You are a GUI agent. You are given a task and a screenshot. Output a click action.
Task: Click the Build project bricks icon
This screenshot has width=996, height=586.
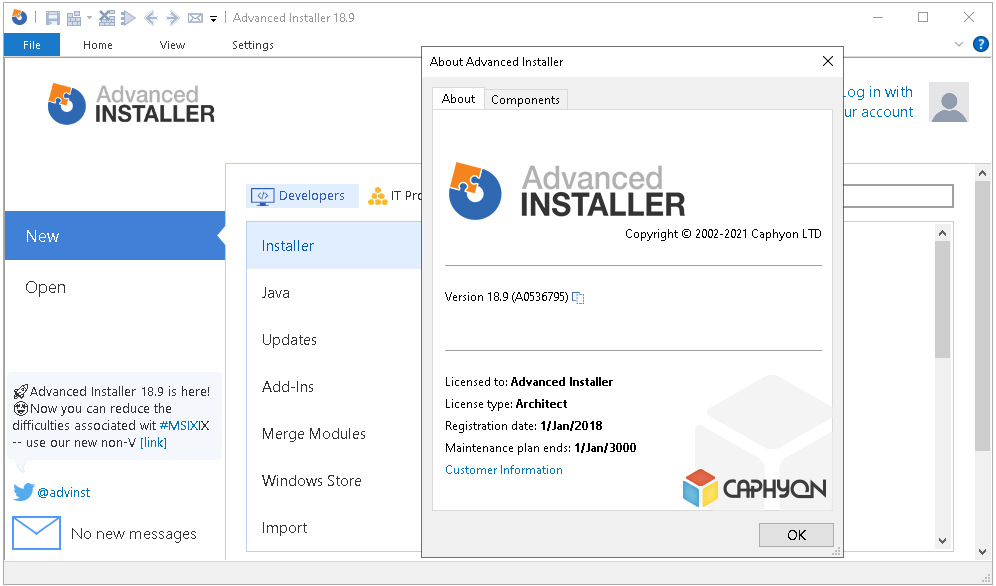(x=74, y=18)
